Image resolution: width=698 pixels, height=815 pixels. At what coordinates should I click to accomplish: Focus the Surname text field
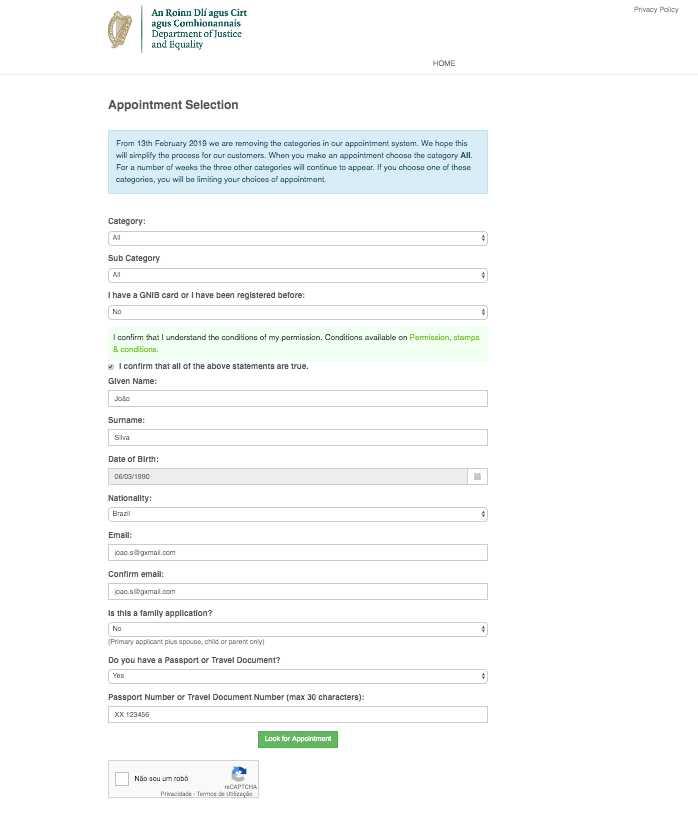(297, 437)
